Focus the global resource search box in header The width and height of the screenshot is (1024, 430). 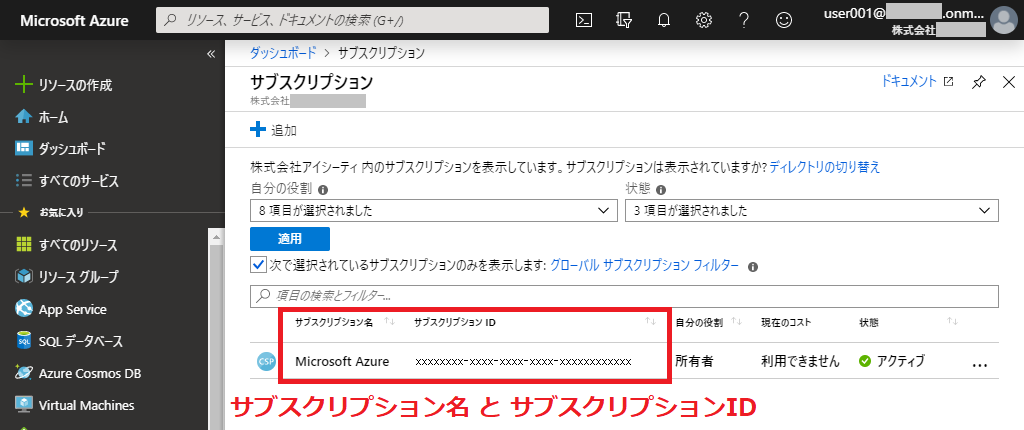353,20
